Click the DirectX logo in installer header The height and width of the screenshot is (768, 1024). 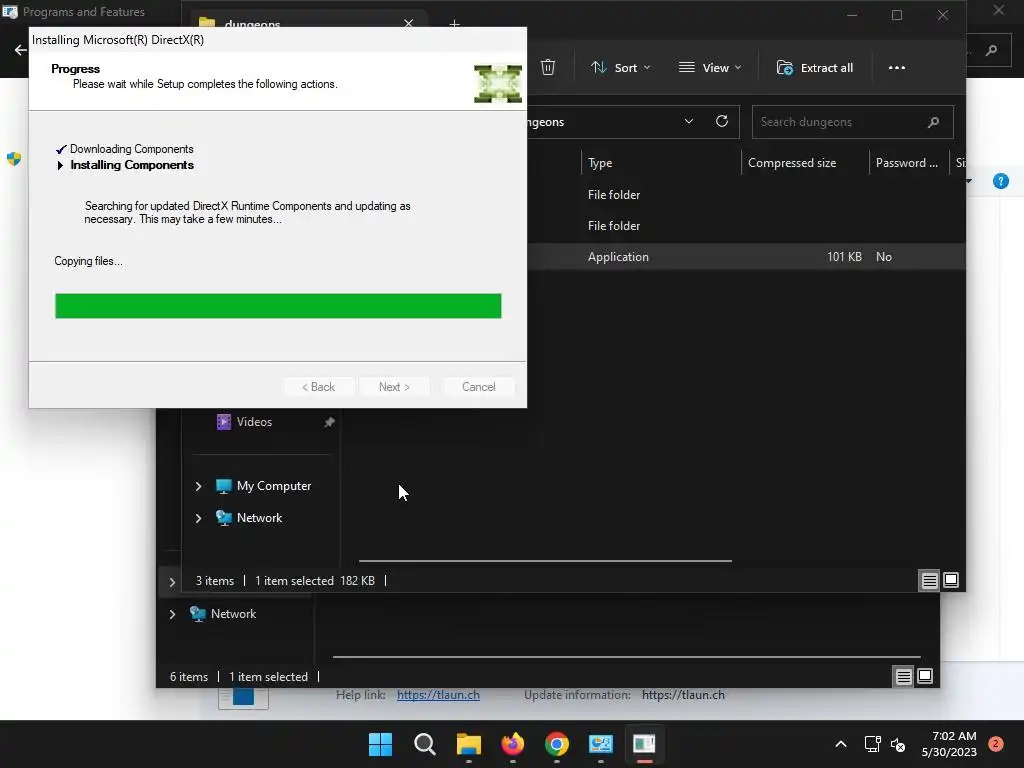(498, 84)
